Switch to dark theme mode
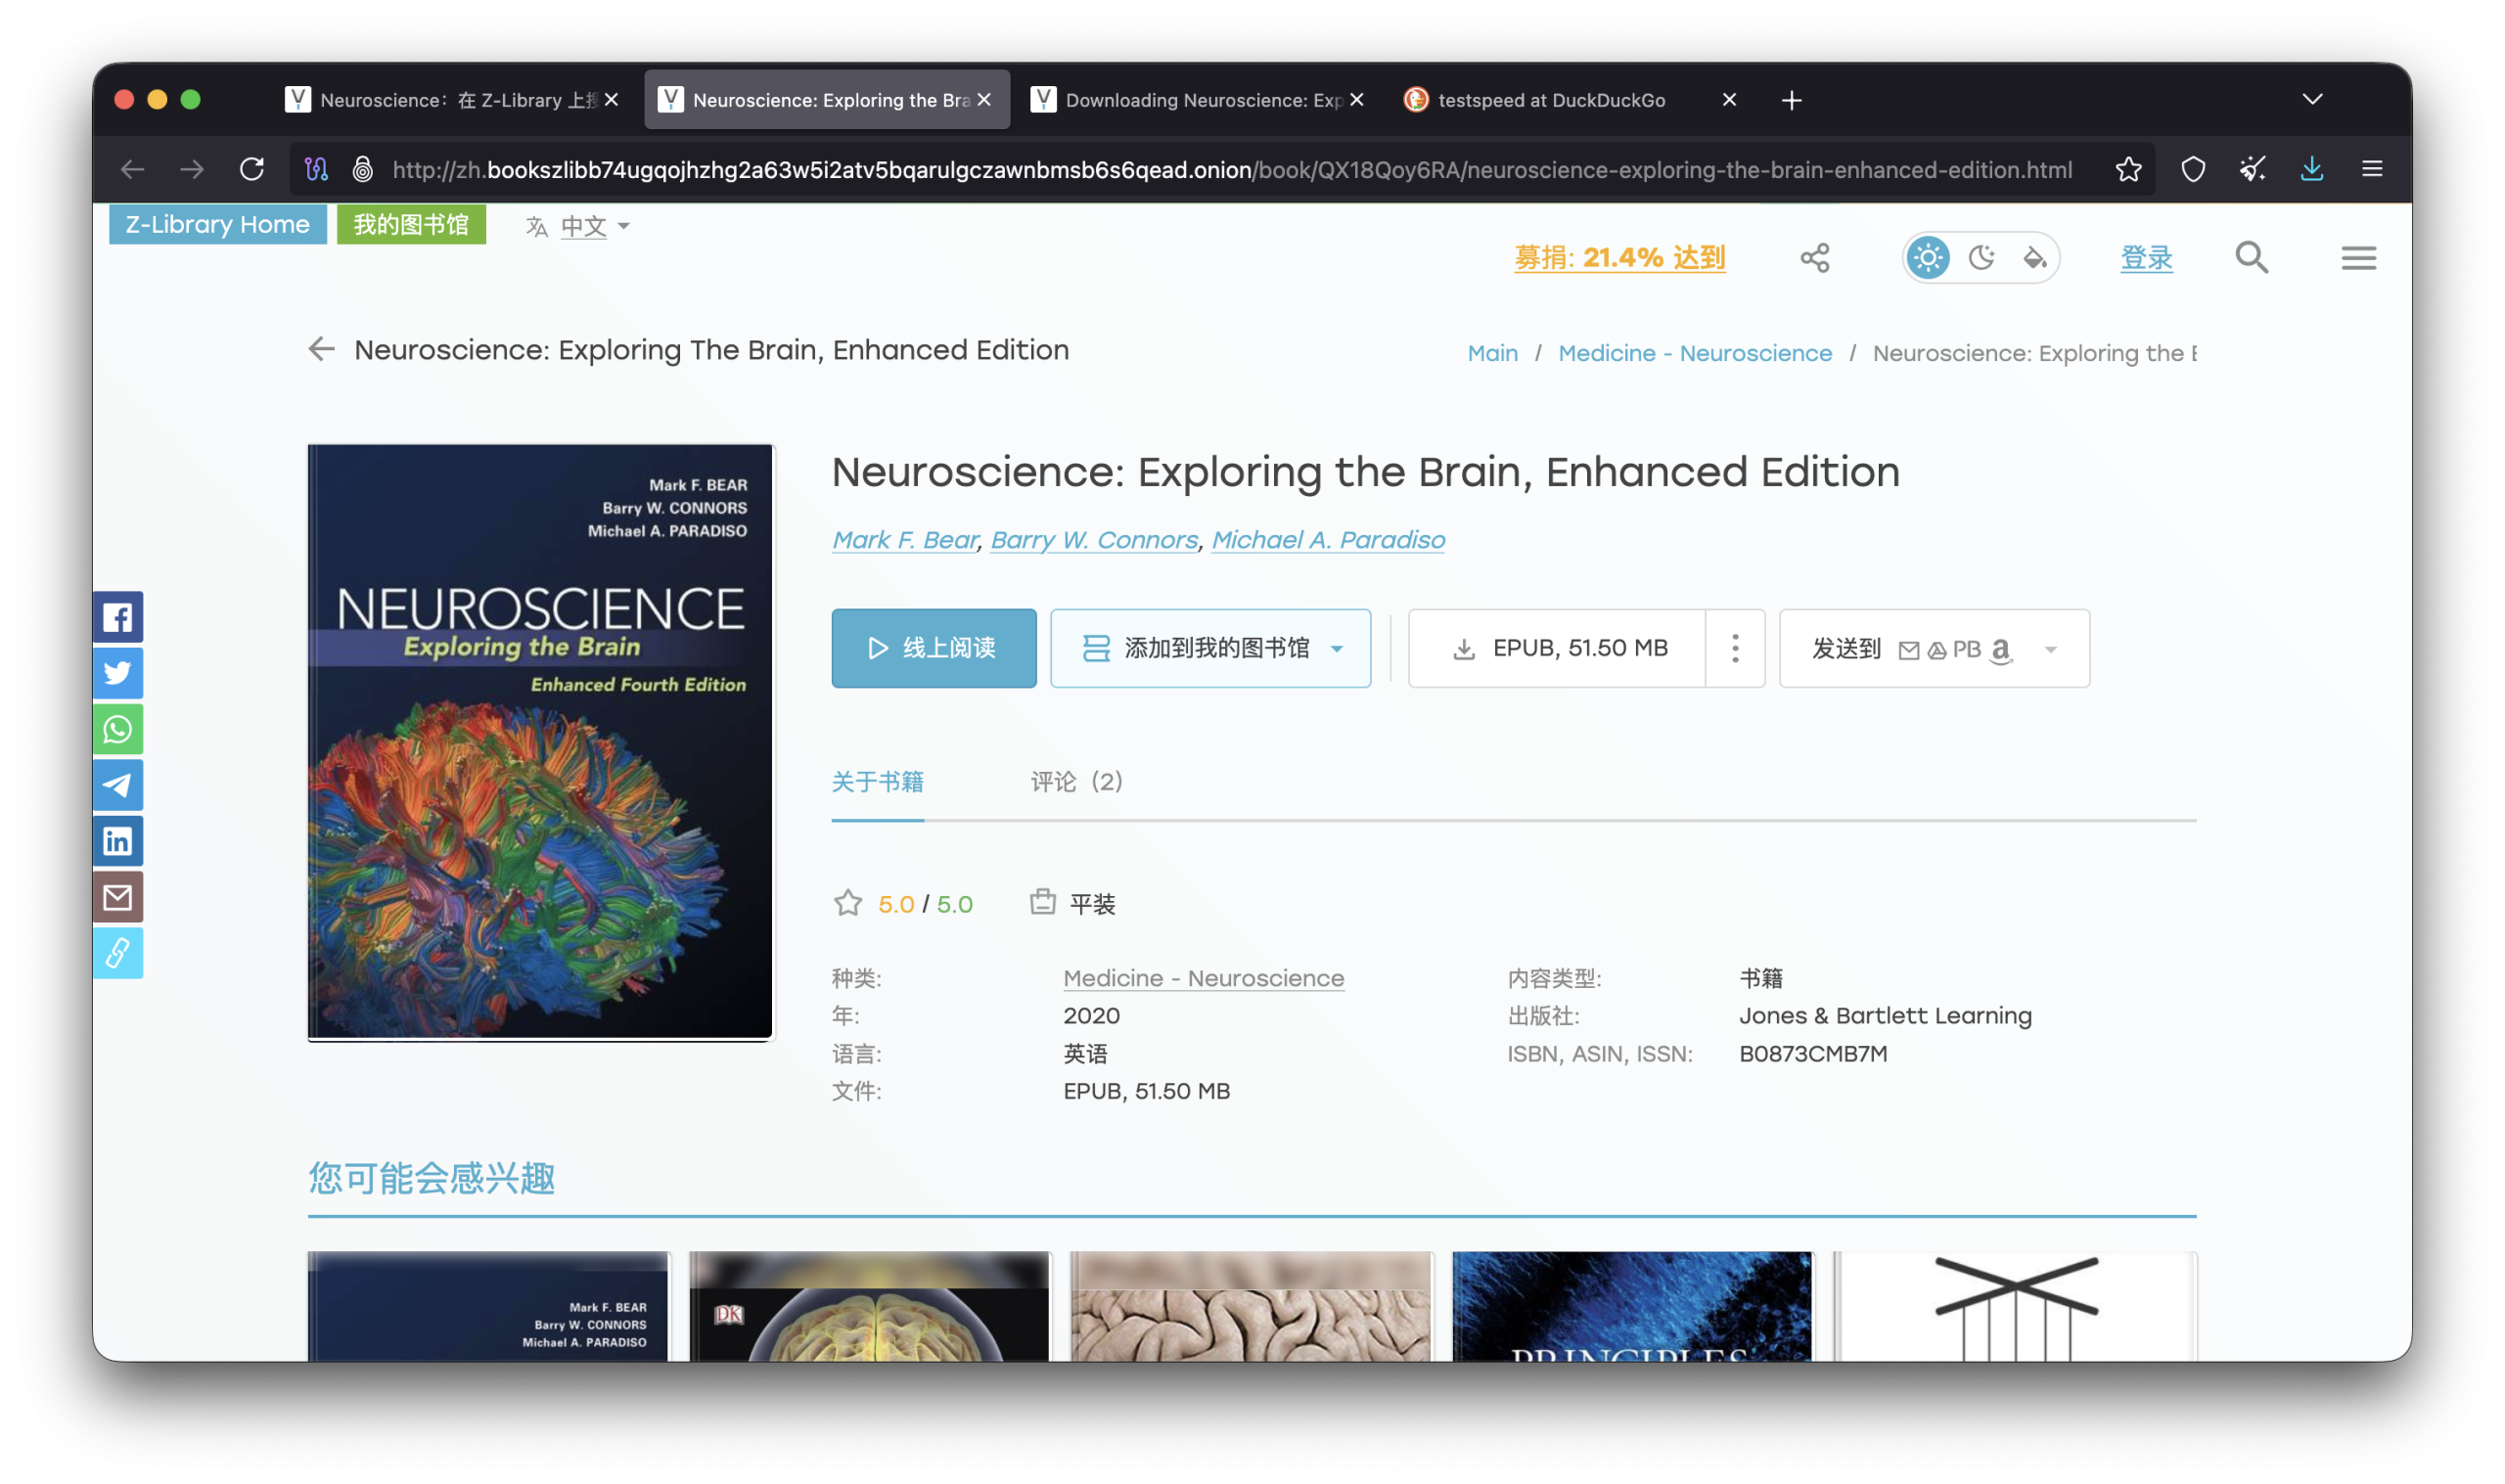 [x=1981, y=258]
